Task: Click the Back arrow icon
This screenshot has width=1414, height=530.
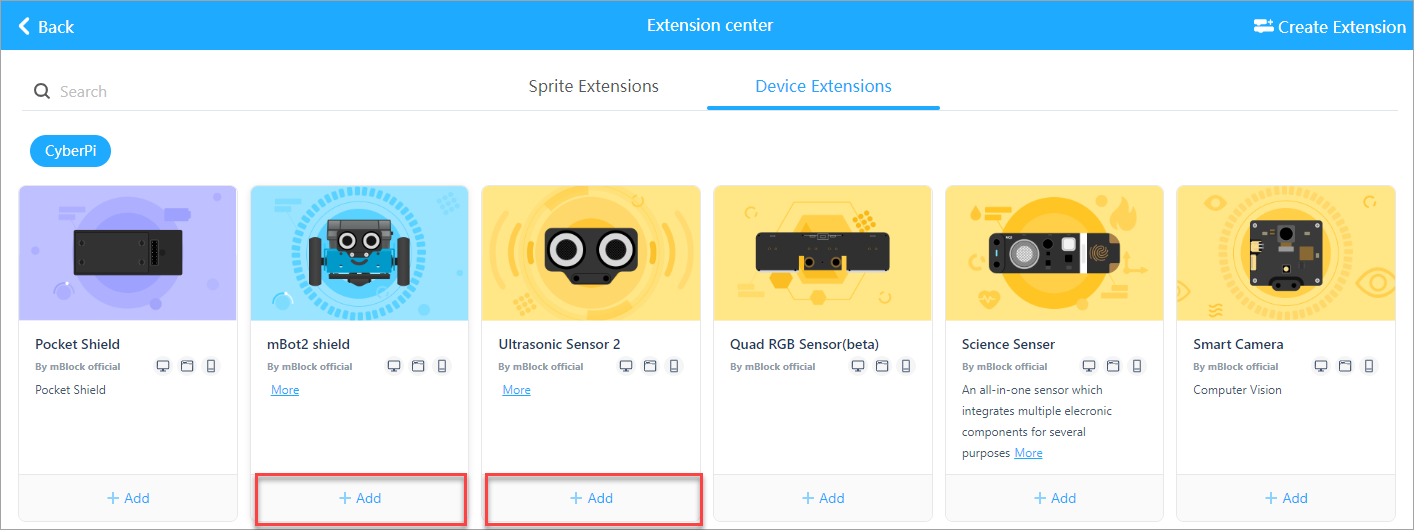Action: [24, 26]
